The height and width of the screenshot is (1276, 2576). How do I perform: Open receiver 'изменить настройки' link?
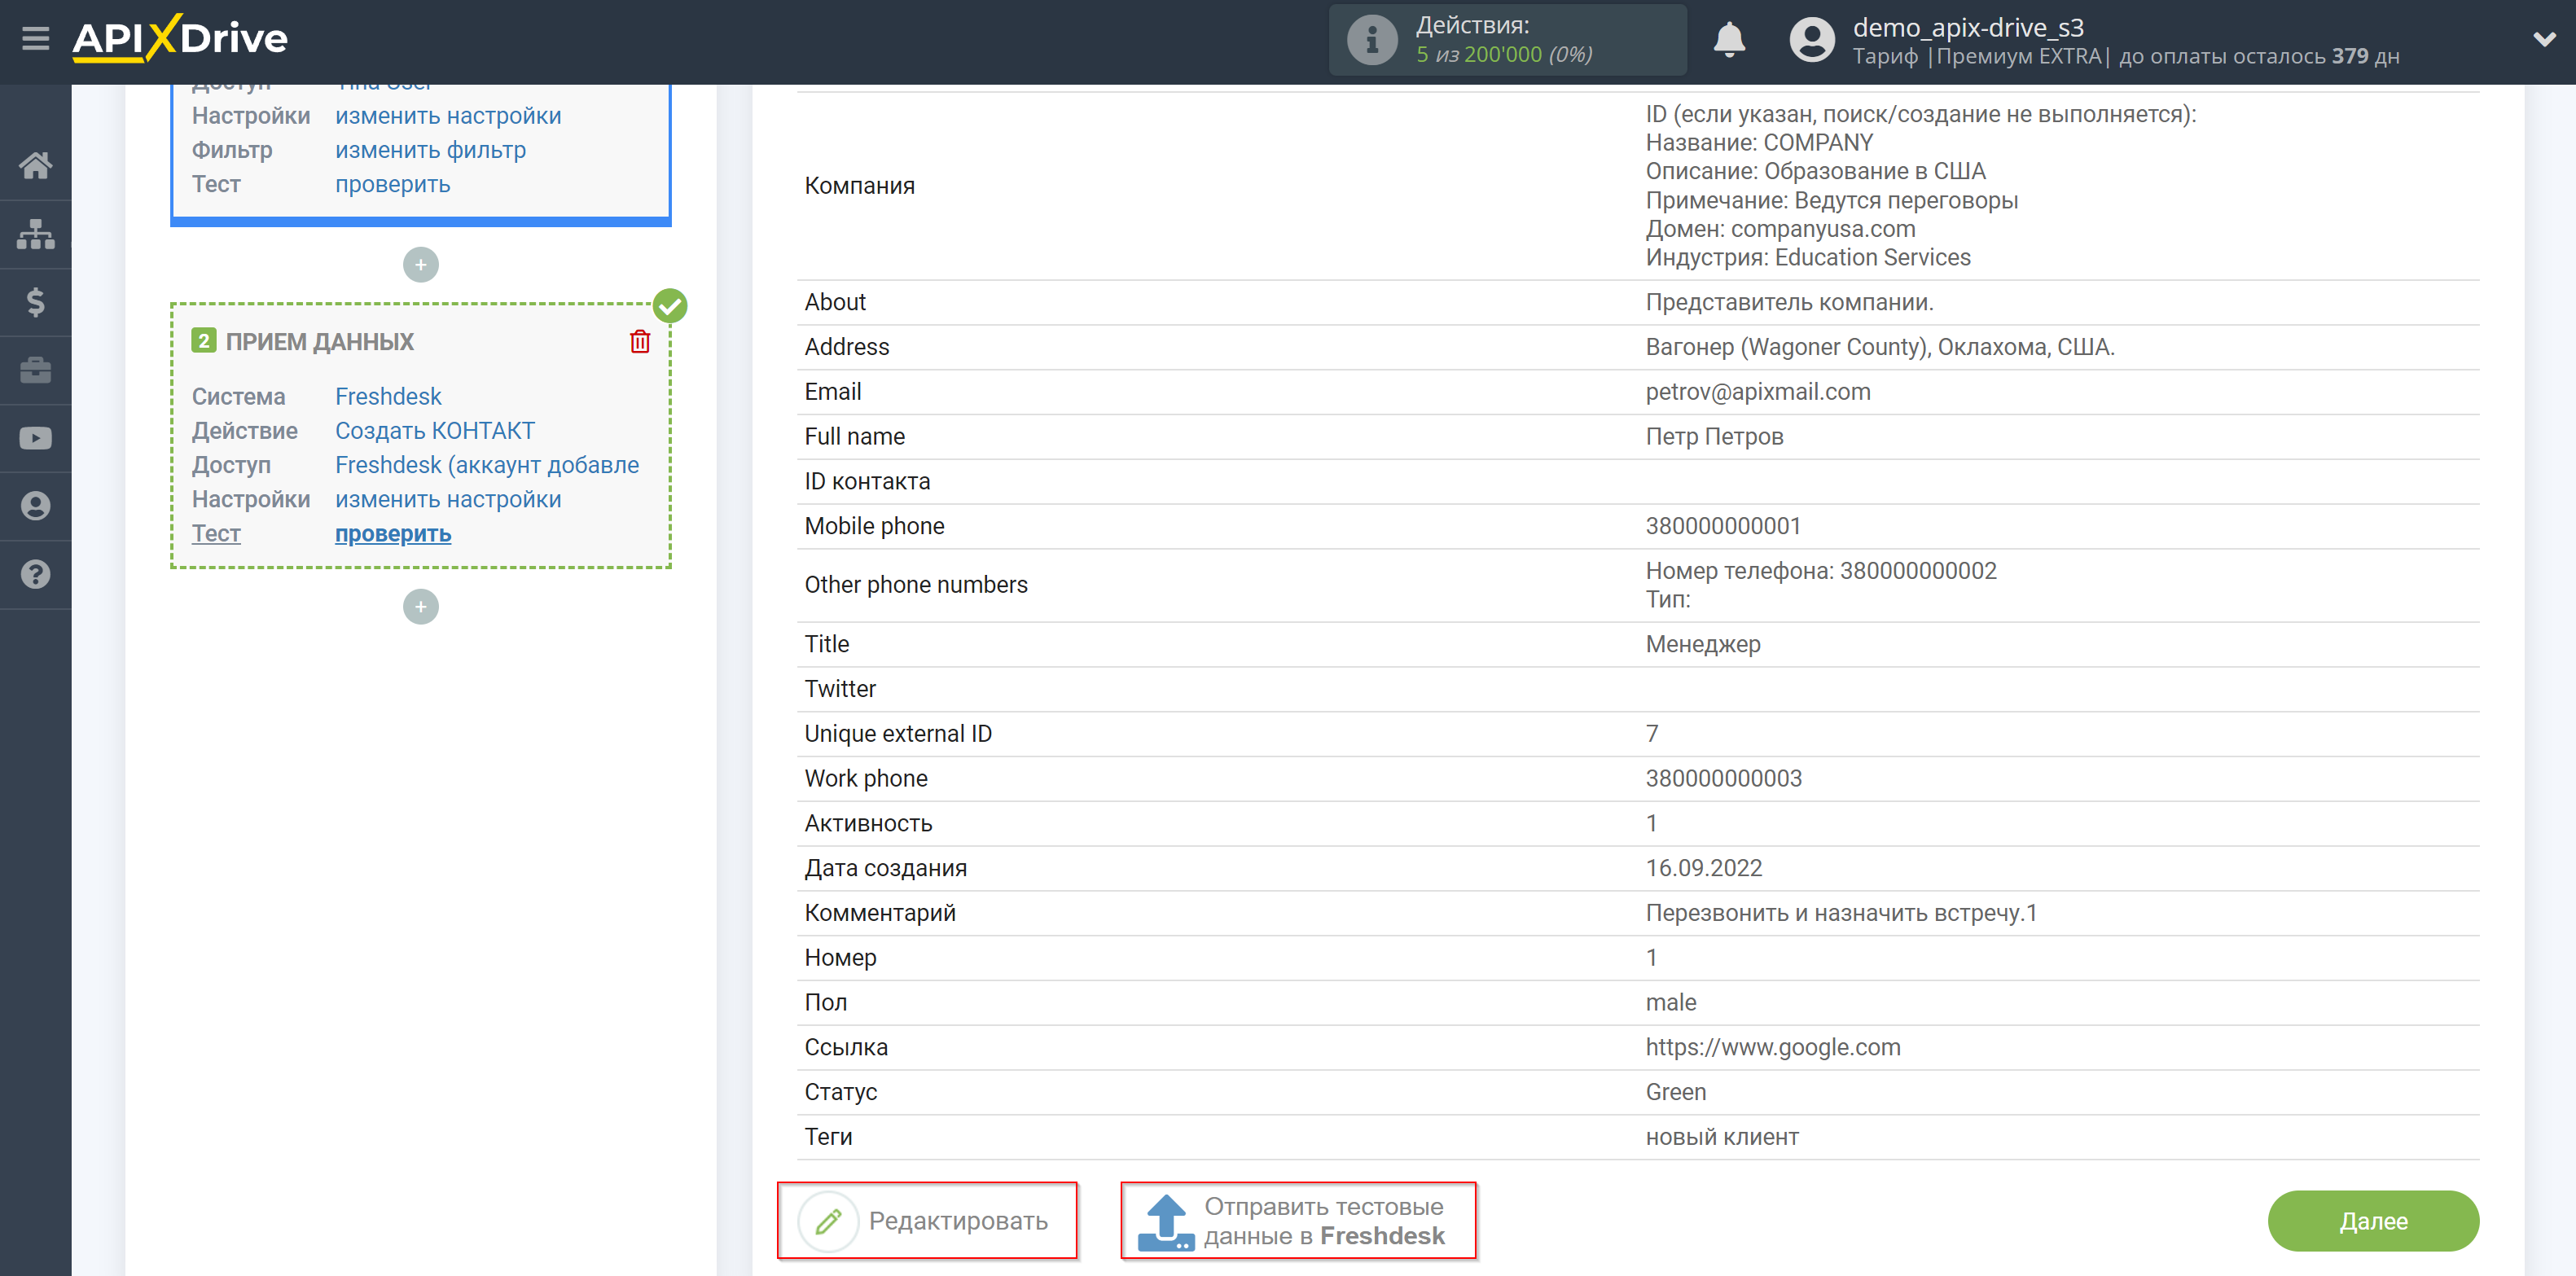[448, 499]
